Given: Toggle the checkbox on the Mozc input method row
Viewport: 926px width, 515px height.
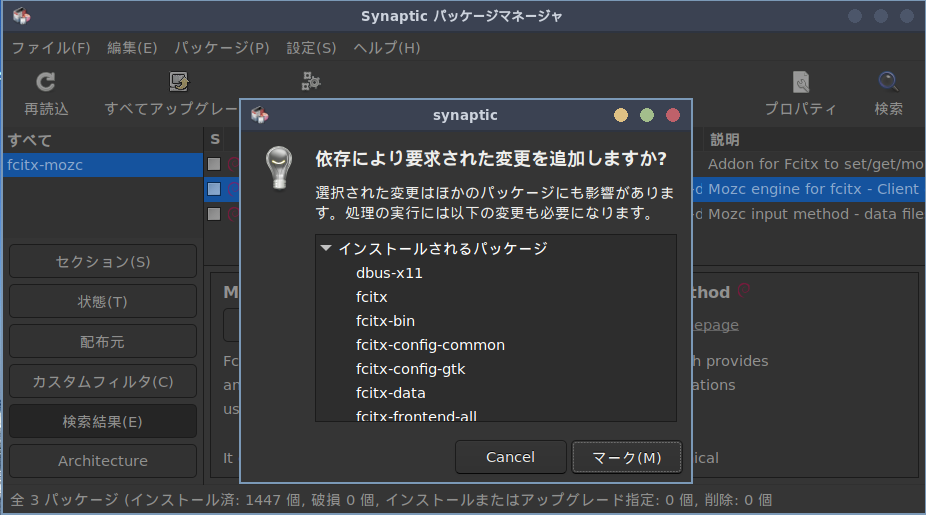Looking at the screenshot, I should tap(214, 214).
